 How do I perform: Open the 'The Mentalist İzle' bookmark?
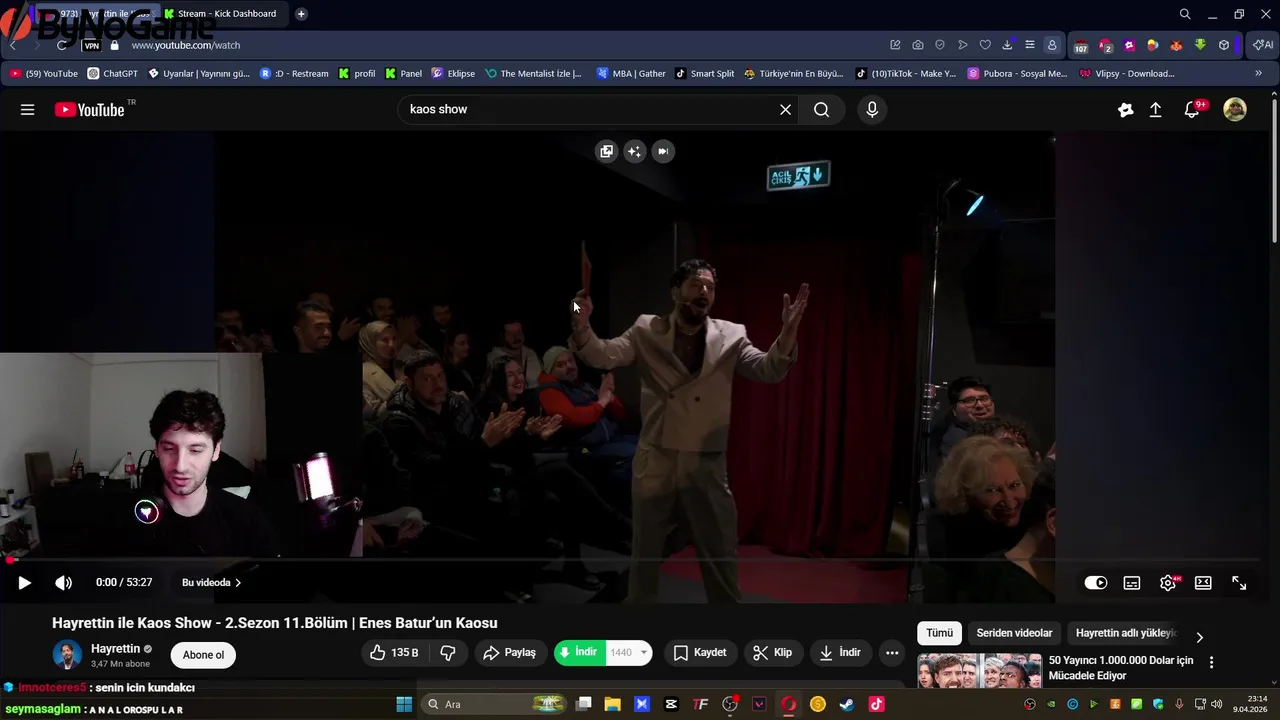[x=533, y=73]
